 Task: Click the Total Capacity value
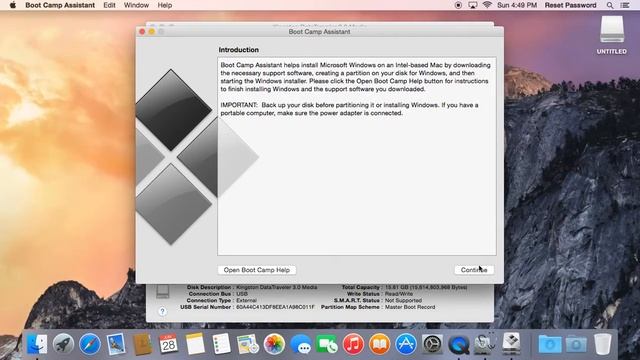coord(426,287)
